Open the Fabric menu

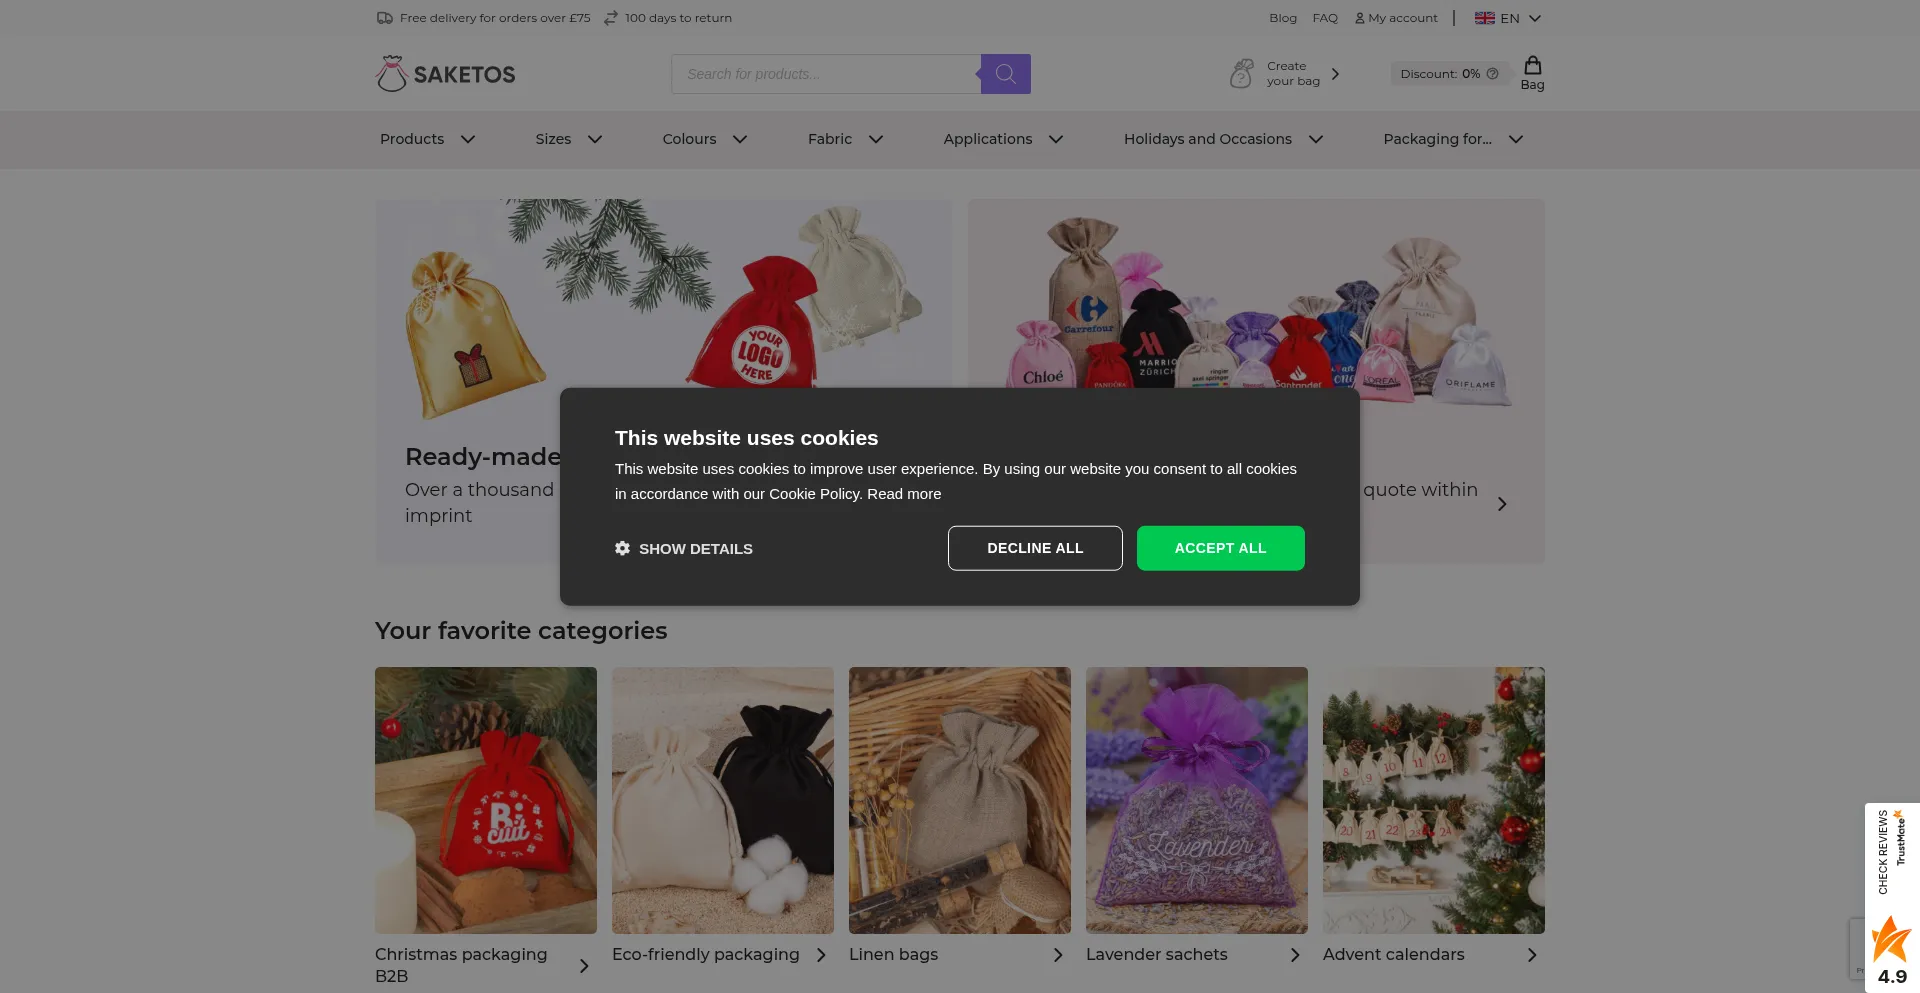pos(830,139)
